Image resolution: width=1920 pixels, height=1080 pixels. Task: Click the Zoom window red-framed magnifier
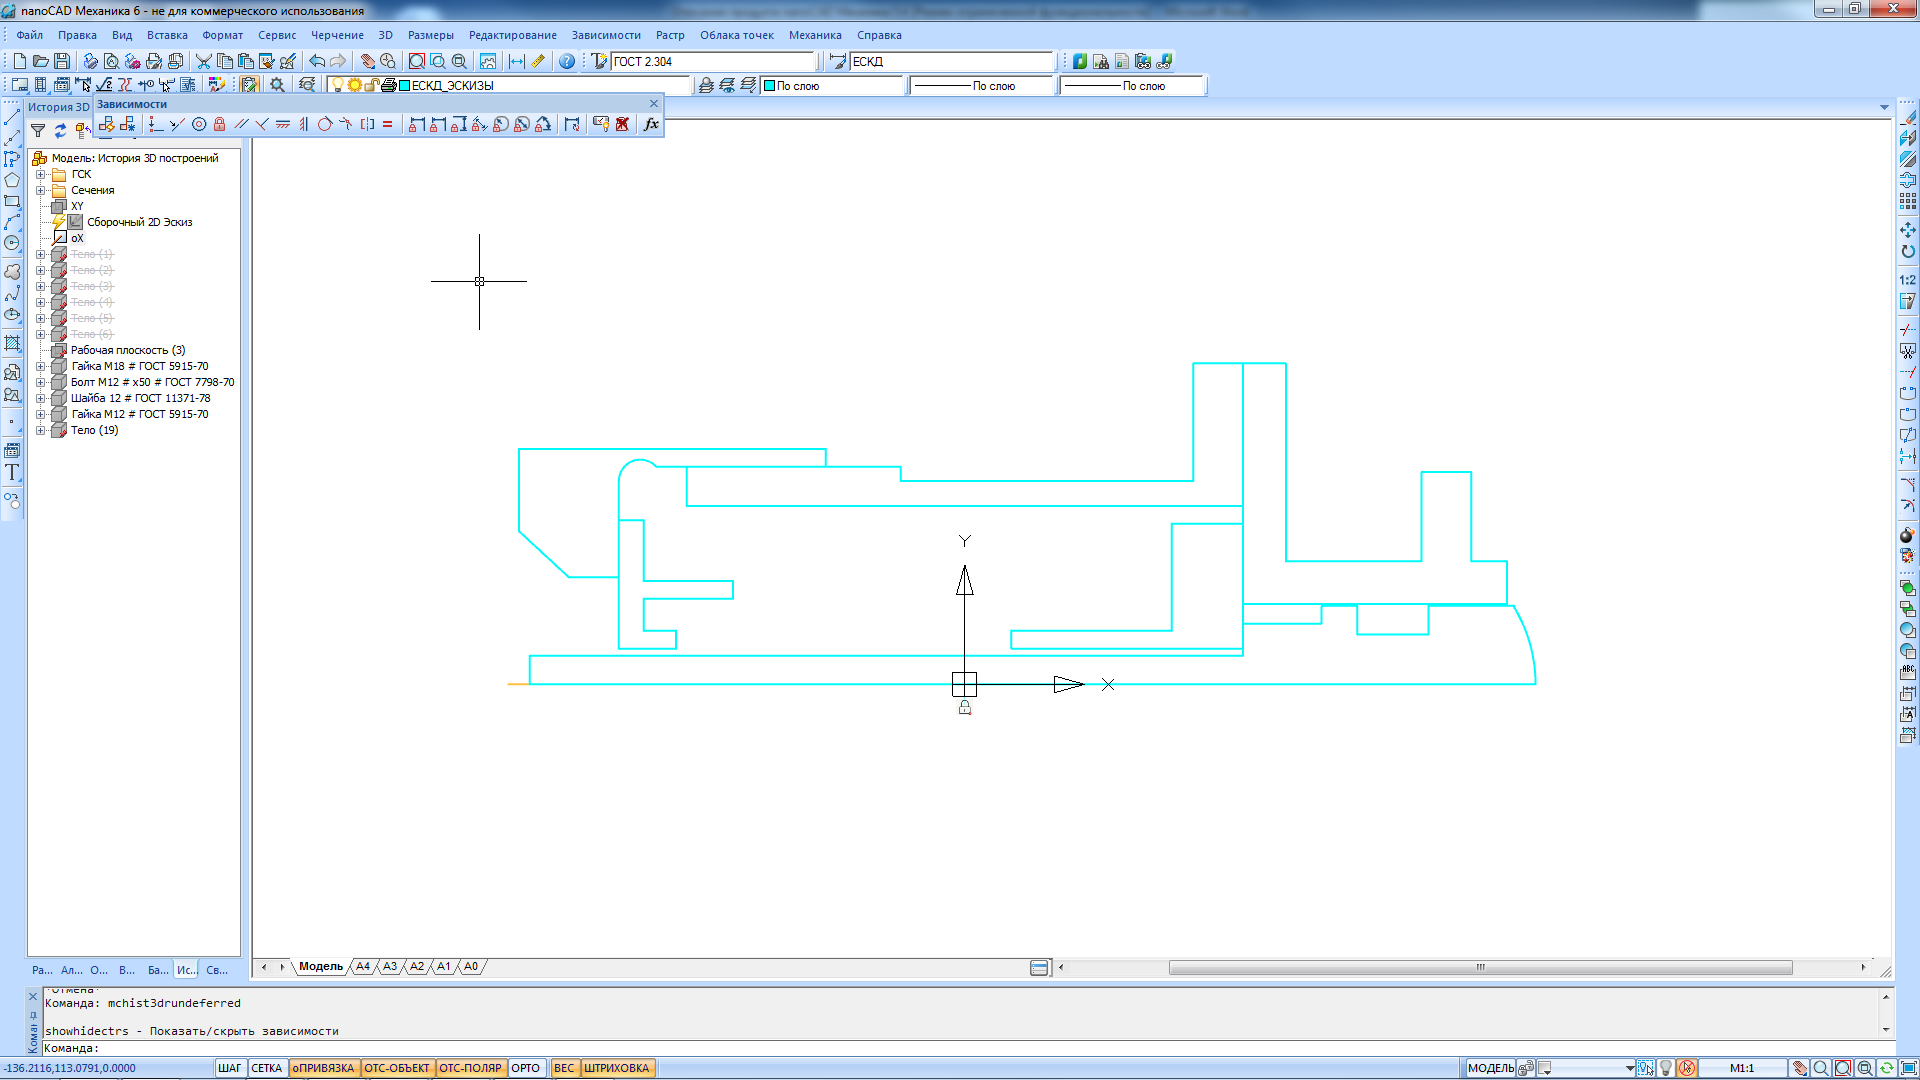(x=417, y=61)
